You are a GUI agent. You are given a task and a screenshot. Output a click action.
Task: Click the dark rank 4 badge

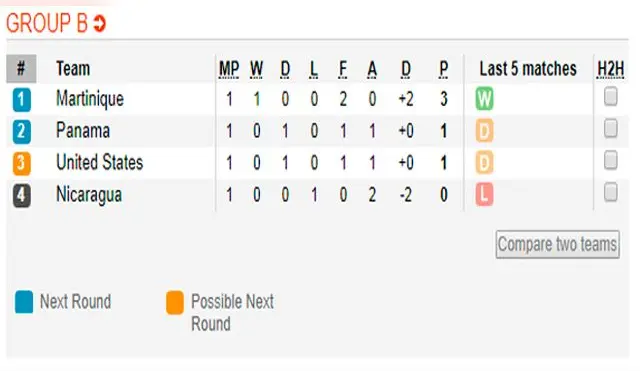(22, 195)
